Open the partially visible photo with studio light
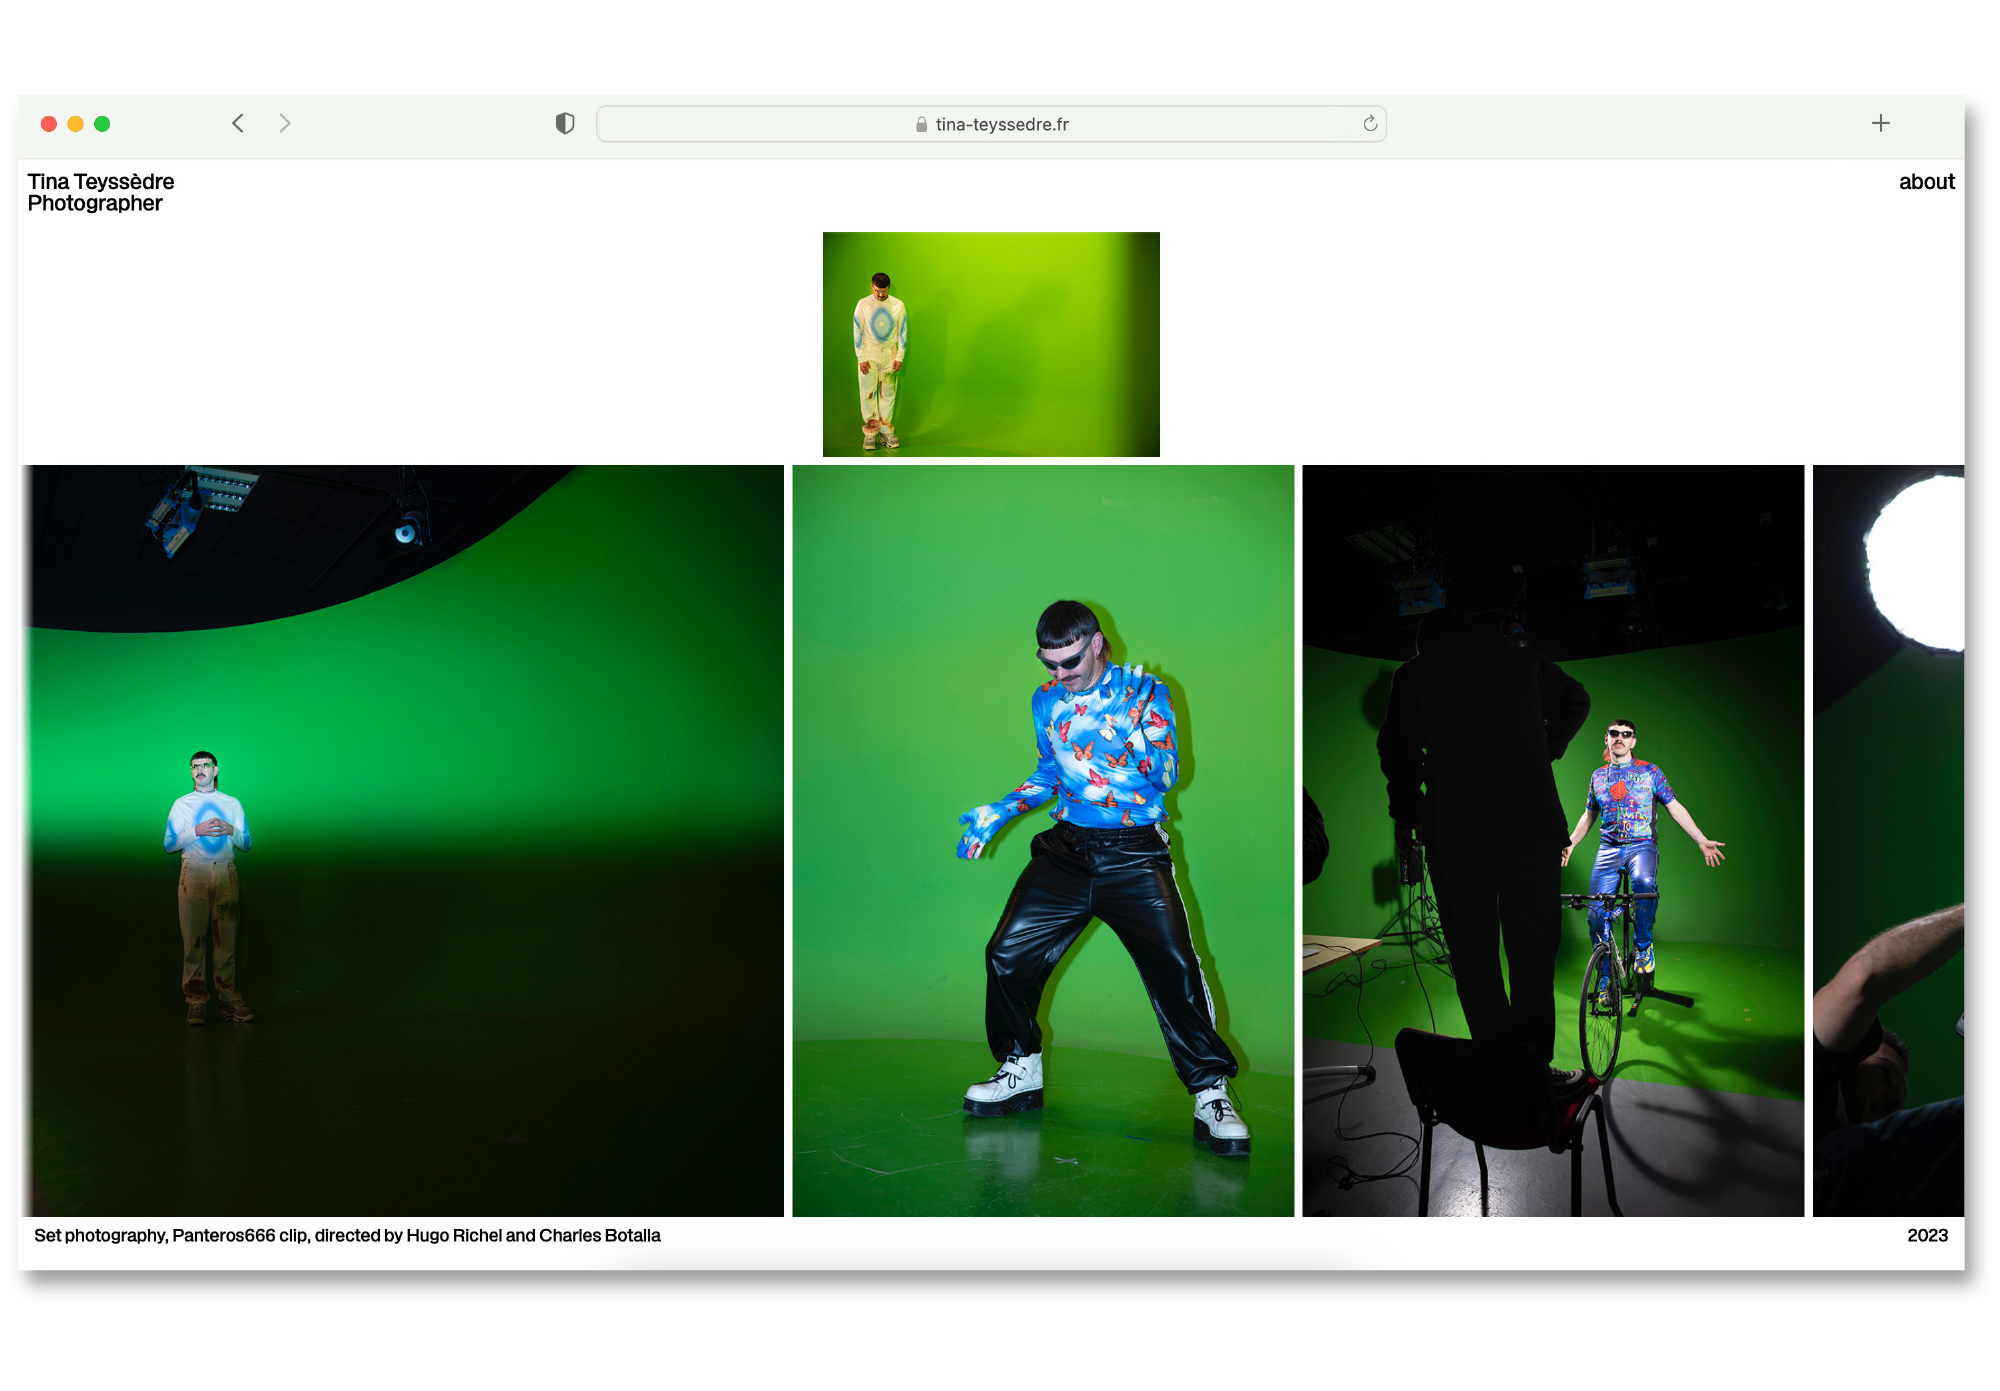The image size is (2000, 1391). [1888, 841]
